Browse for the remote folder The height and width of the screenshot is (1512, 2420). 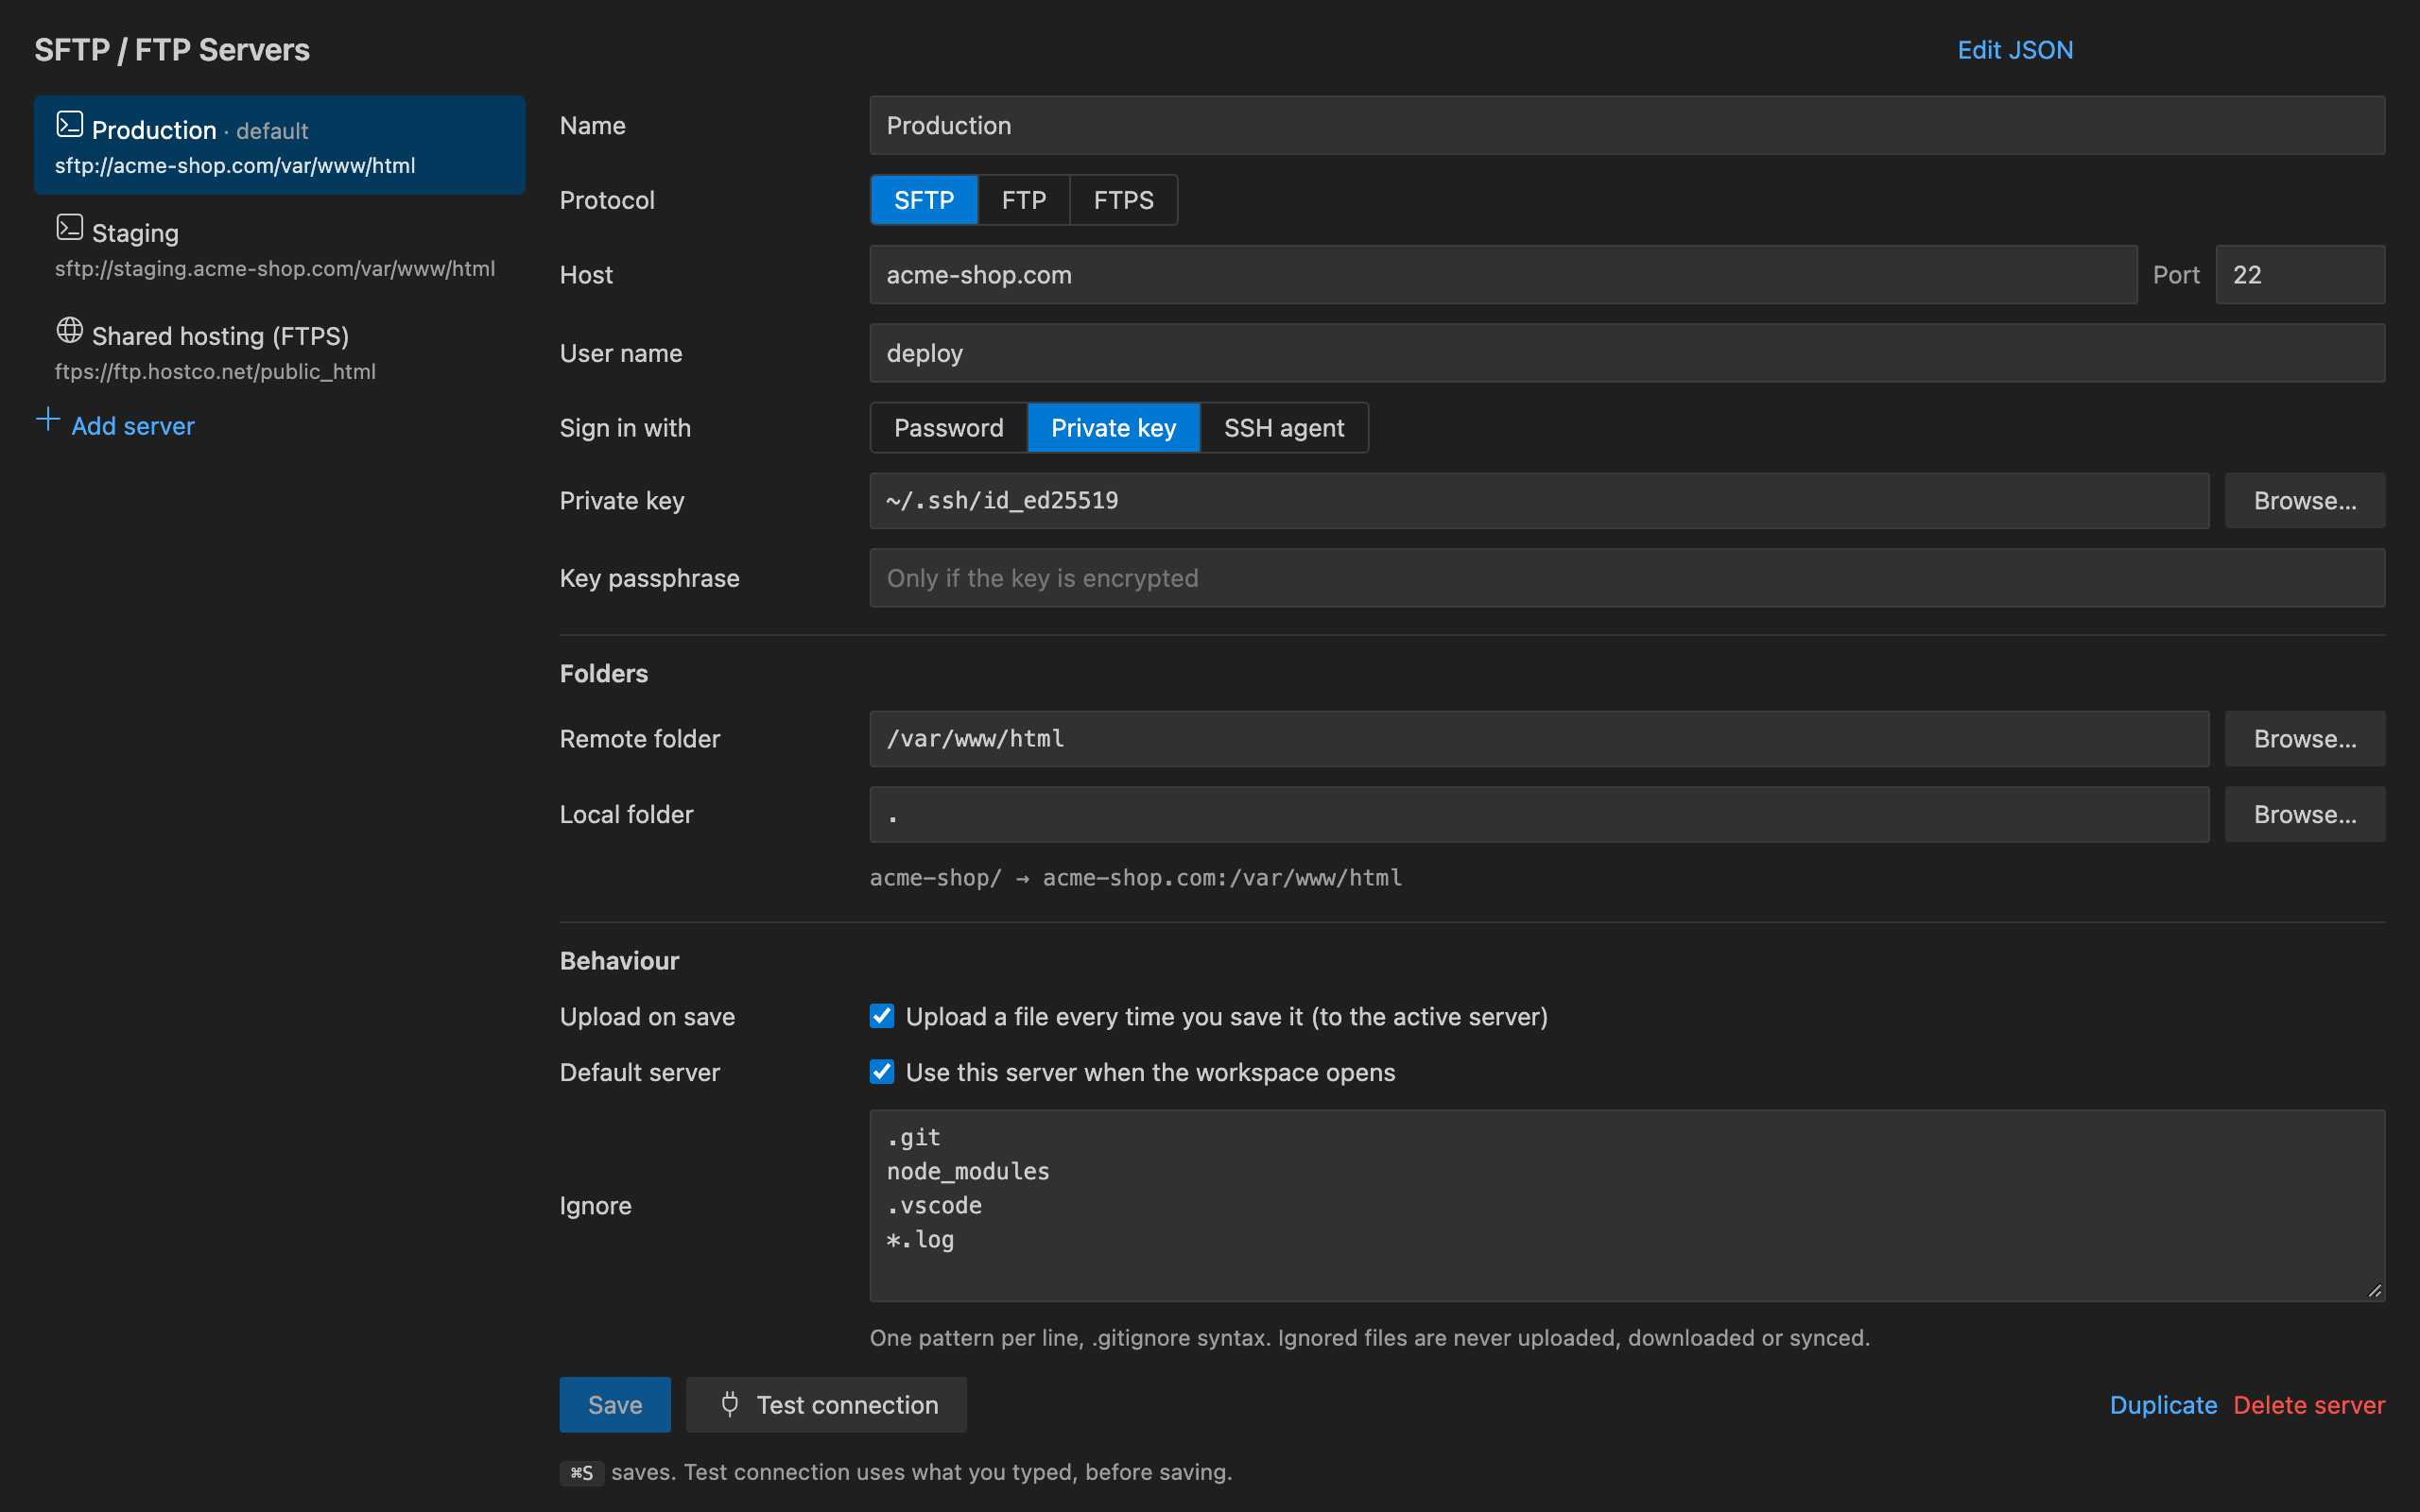pos(2305,739)
